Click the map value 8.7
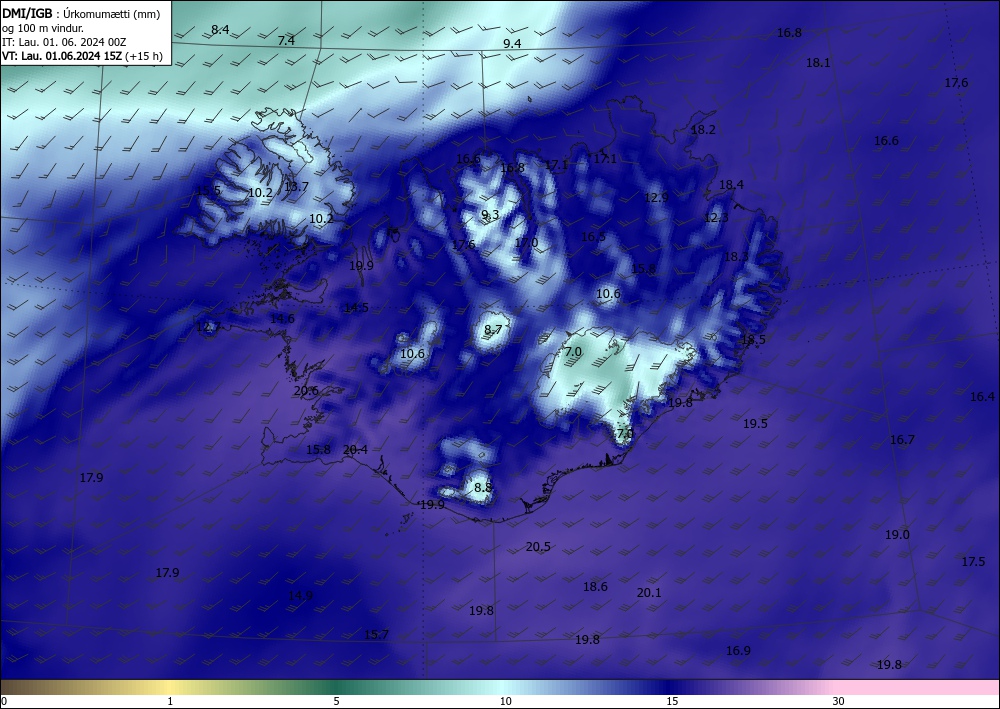1000x709 pixels. 493,330
